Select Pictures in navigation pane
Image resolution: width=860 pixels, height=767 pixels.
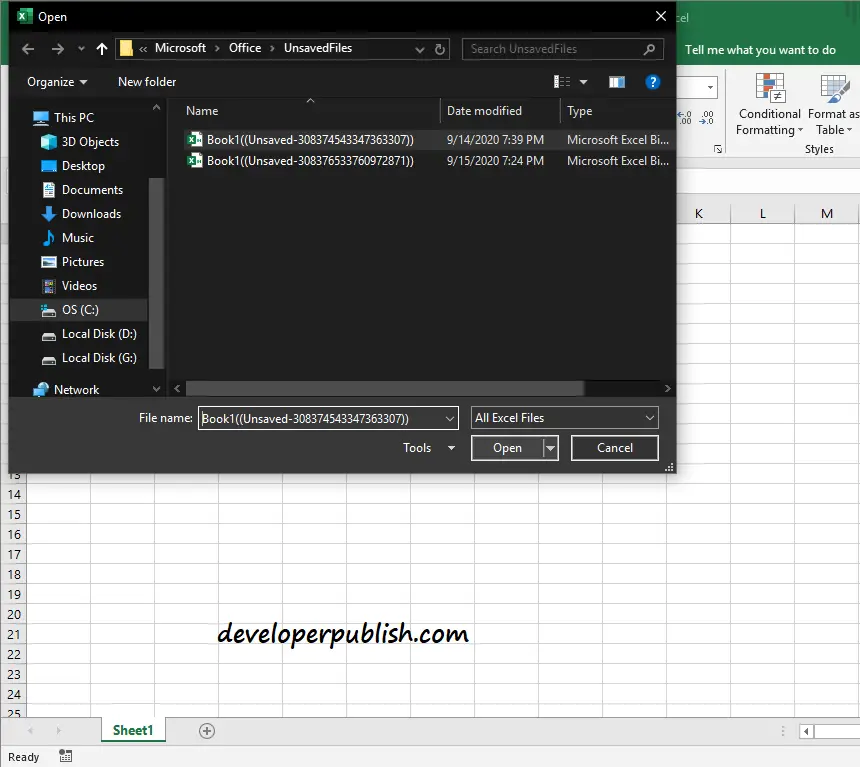click(x=83, y=262)
